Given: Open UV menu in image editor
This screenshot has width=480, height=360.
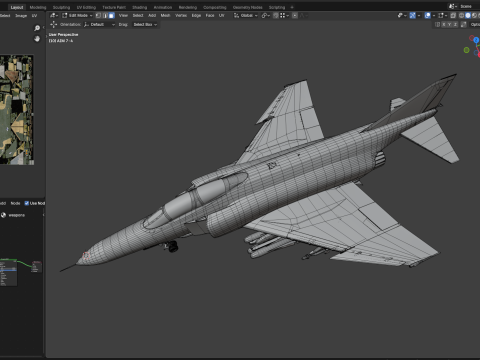Looking at the screenshot, I should (x=34, y=16).
